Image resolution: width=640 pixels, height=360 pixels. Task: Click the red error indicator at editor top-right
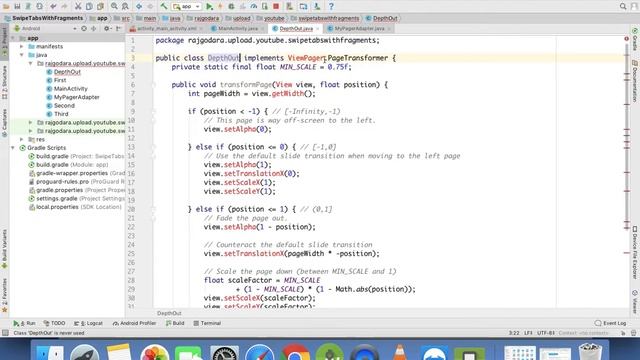point(626,39)
